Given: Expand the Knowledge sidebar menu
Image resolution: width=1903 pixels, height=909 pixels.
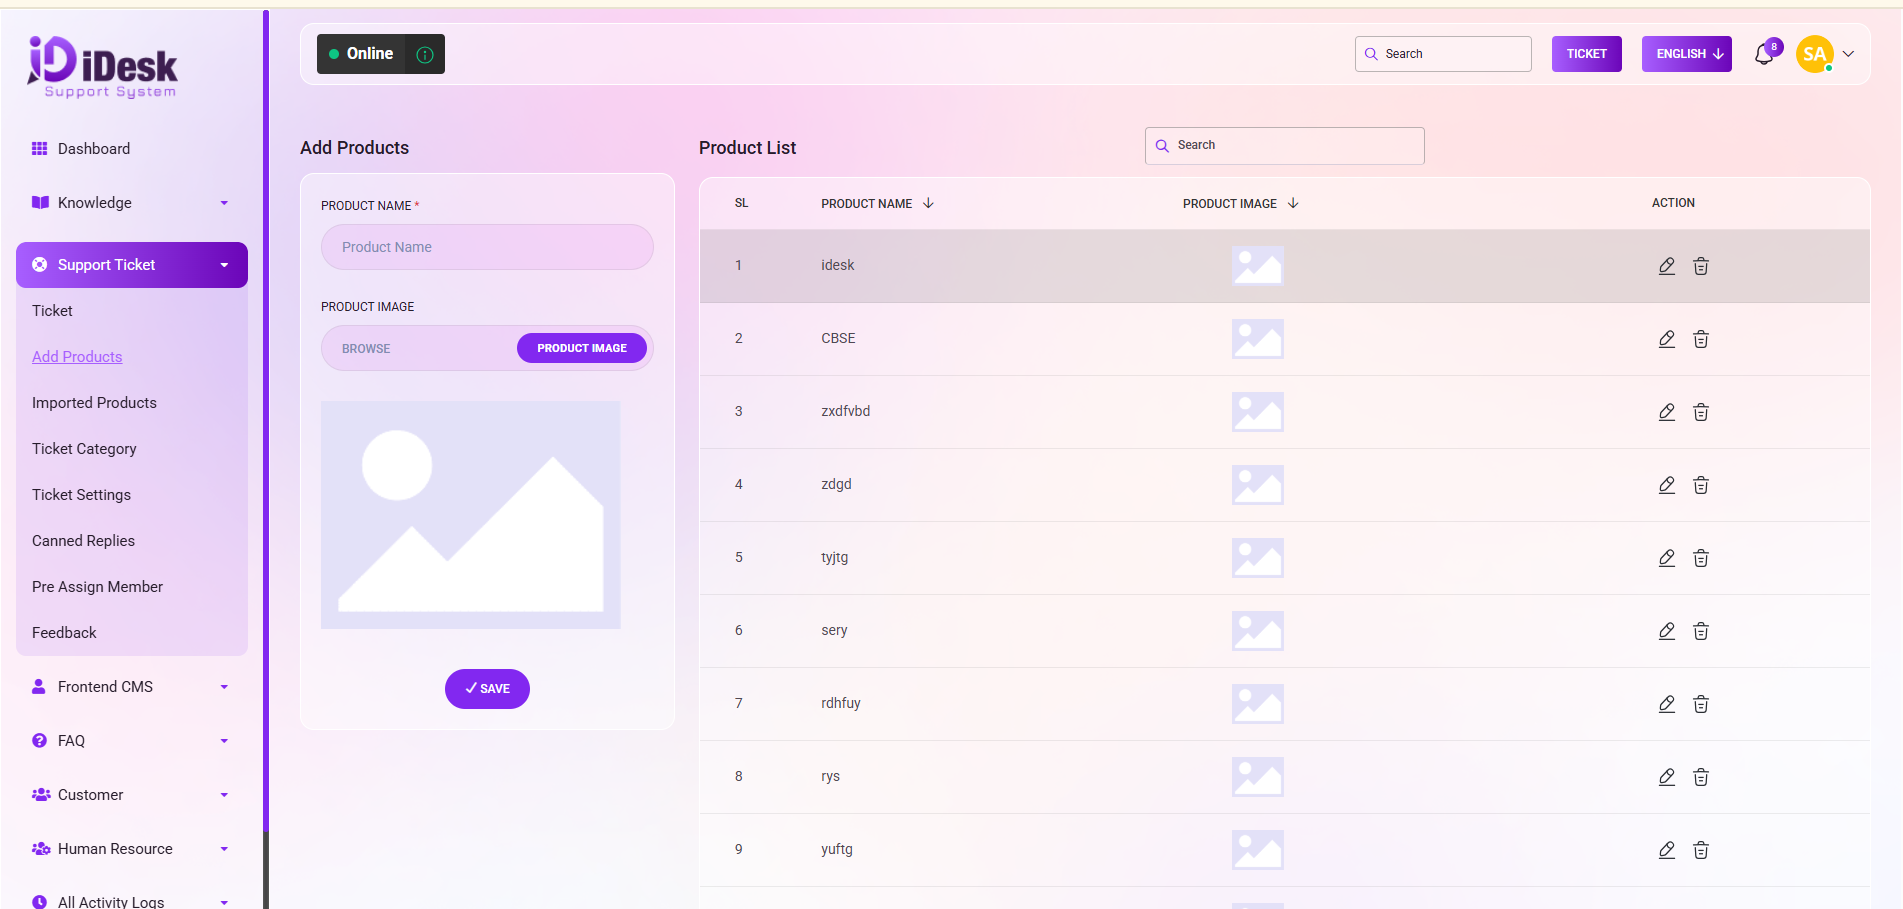Looking at the screenshot, I should pyautogui.click(x=131, y=203).
